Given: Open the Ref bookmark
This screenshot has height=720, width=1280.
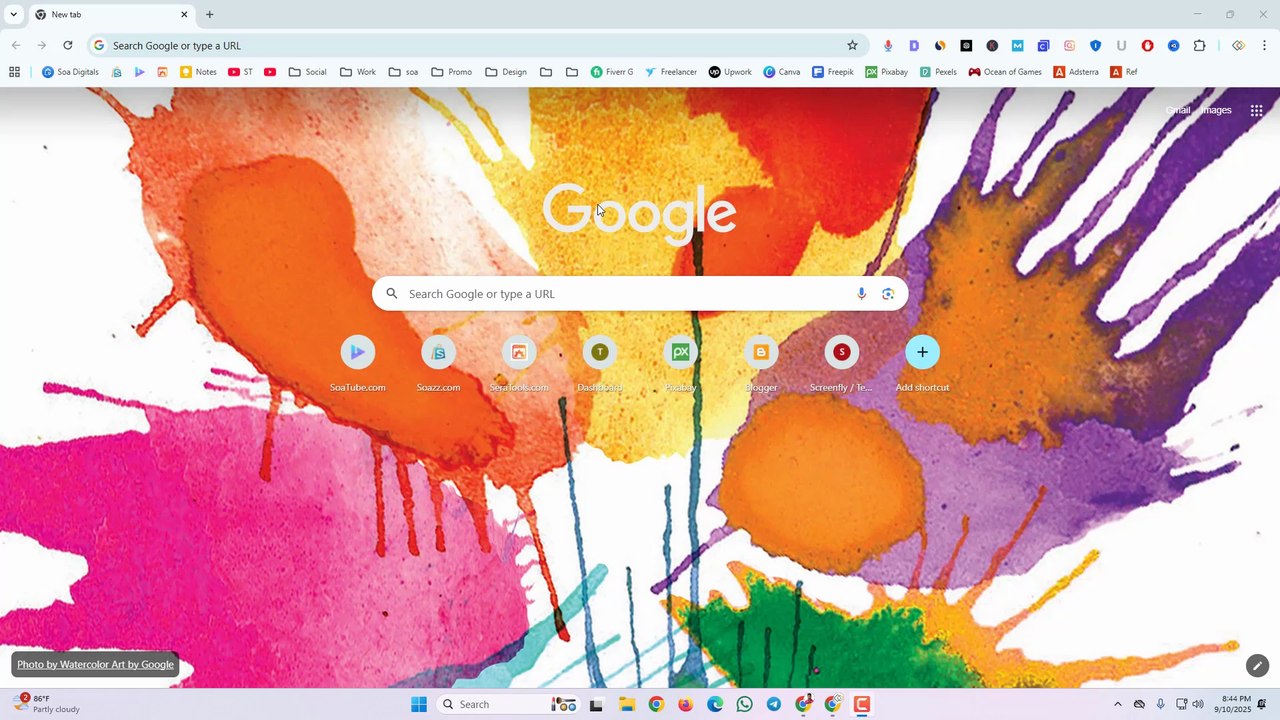Looking at the screenshot, I should coord(1124,72).
